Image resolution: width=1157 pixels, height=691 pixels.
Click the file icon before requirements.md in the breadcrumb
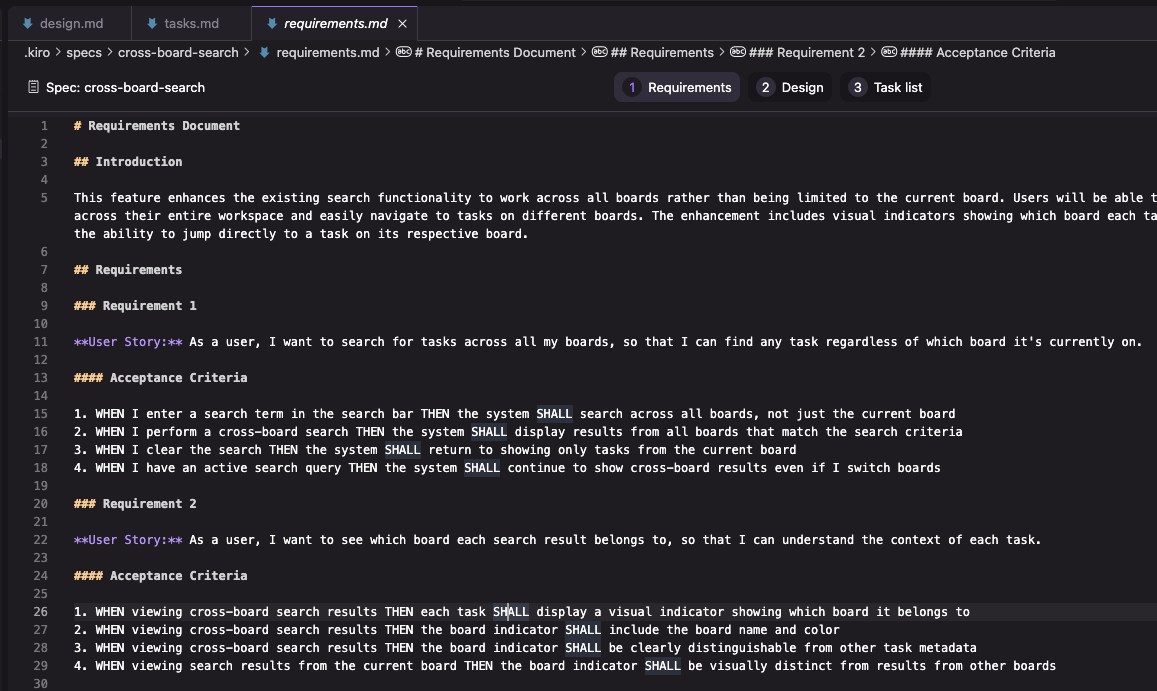264,53
